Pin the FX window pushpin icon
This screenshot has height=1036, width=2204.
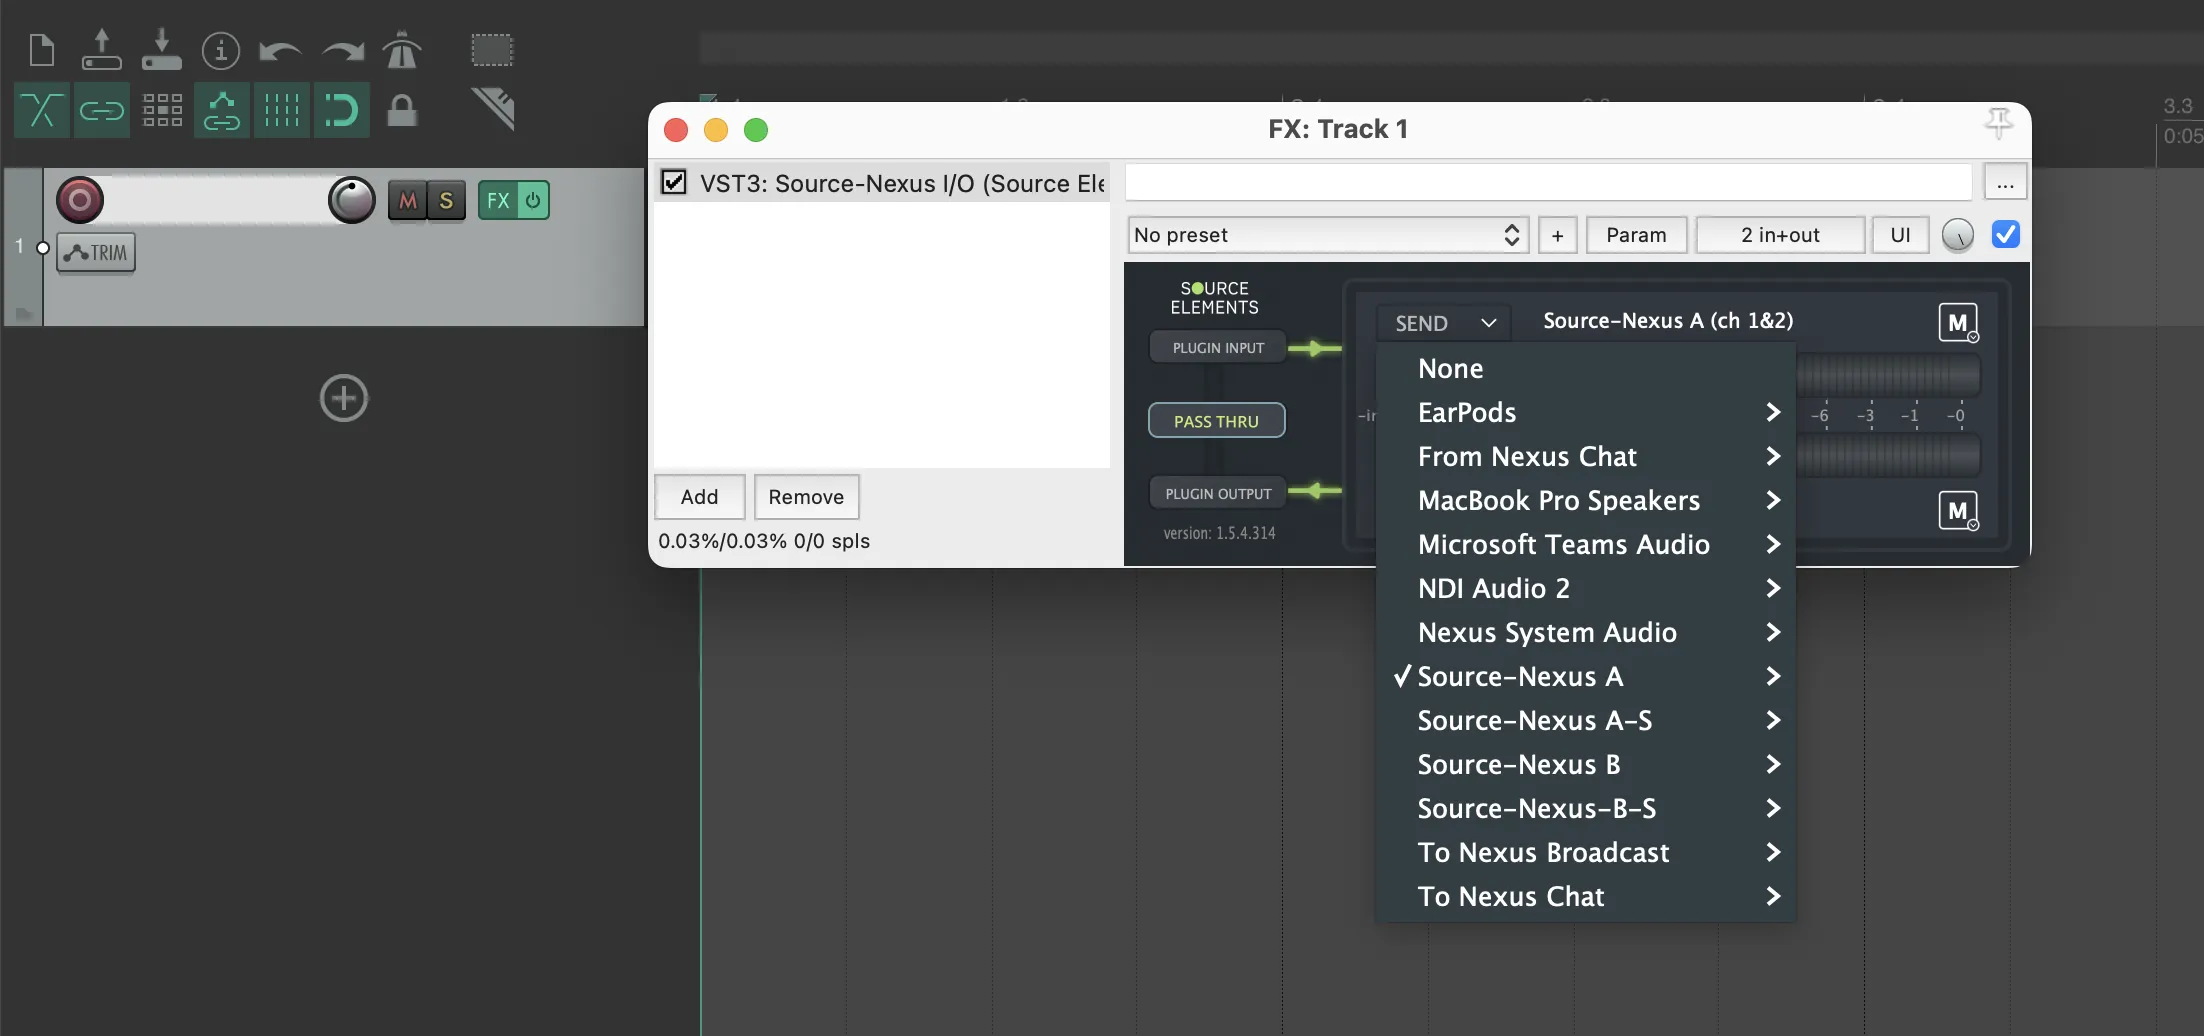pyautogui.click(x=1998, y=123)
